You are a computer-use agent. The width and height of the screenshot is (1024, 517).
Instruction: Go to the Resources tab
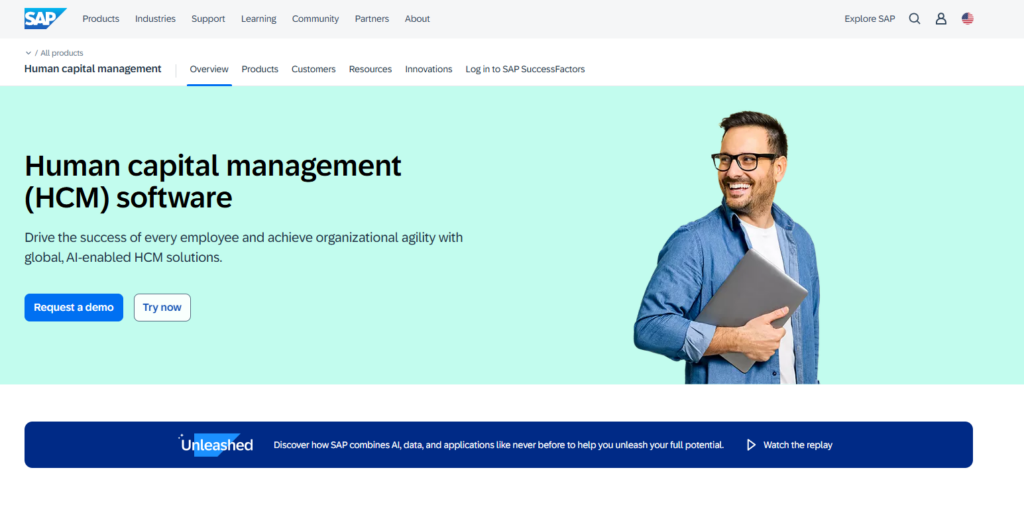(370, 69)
